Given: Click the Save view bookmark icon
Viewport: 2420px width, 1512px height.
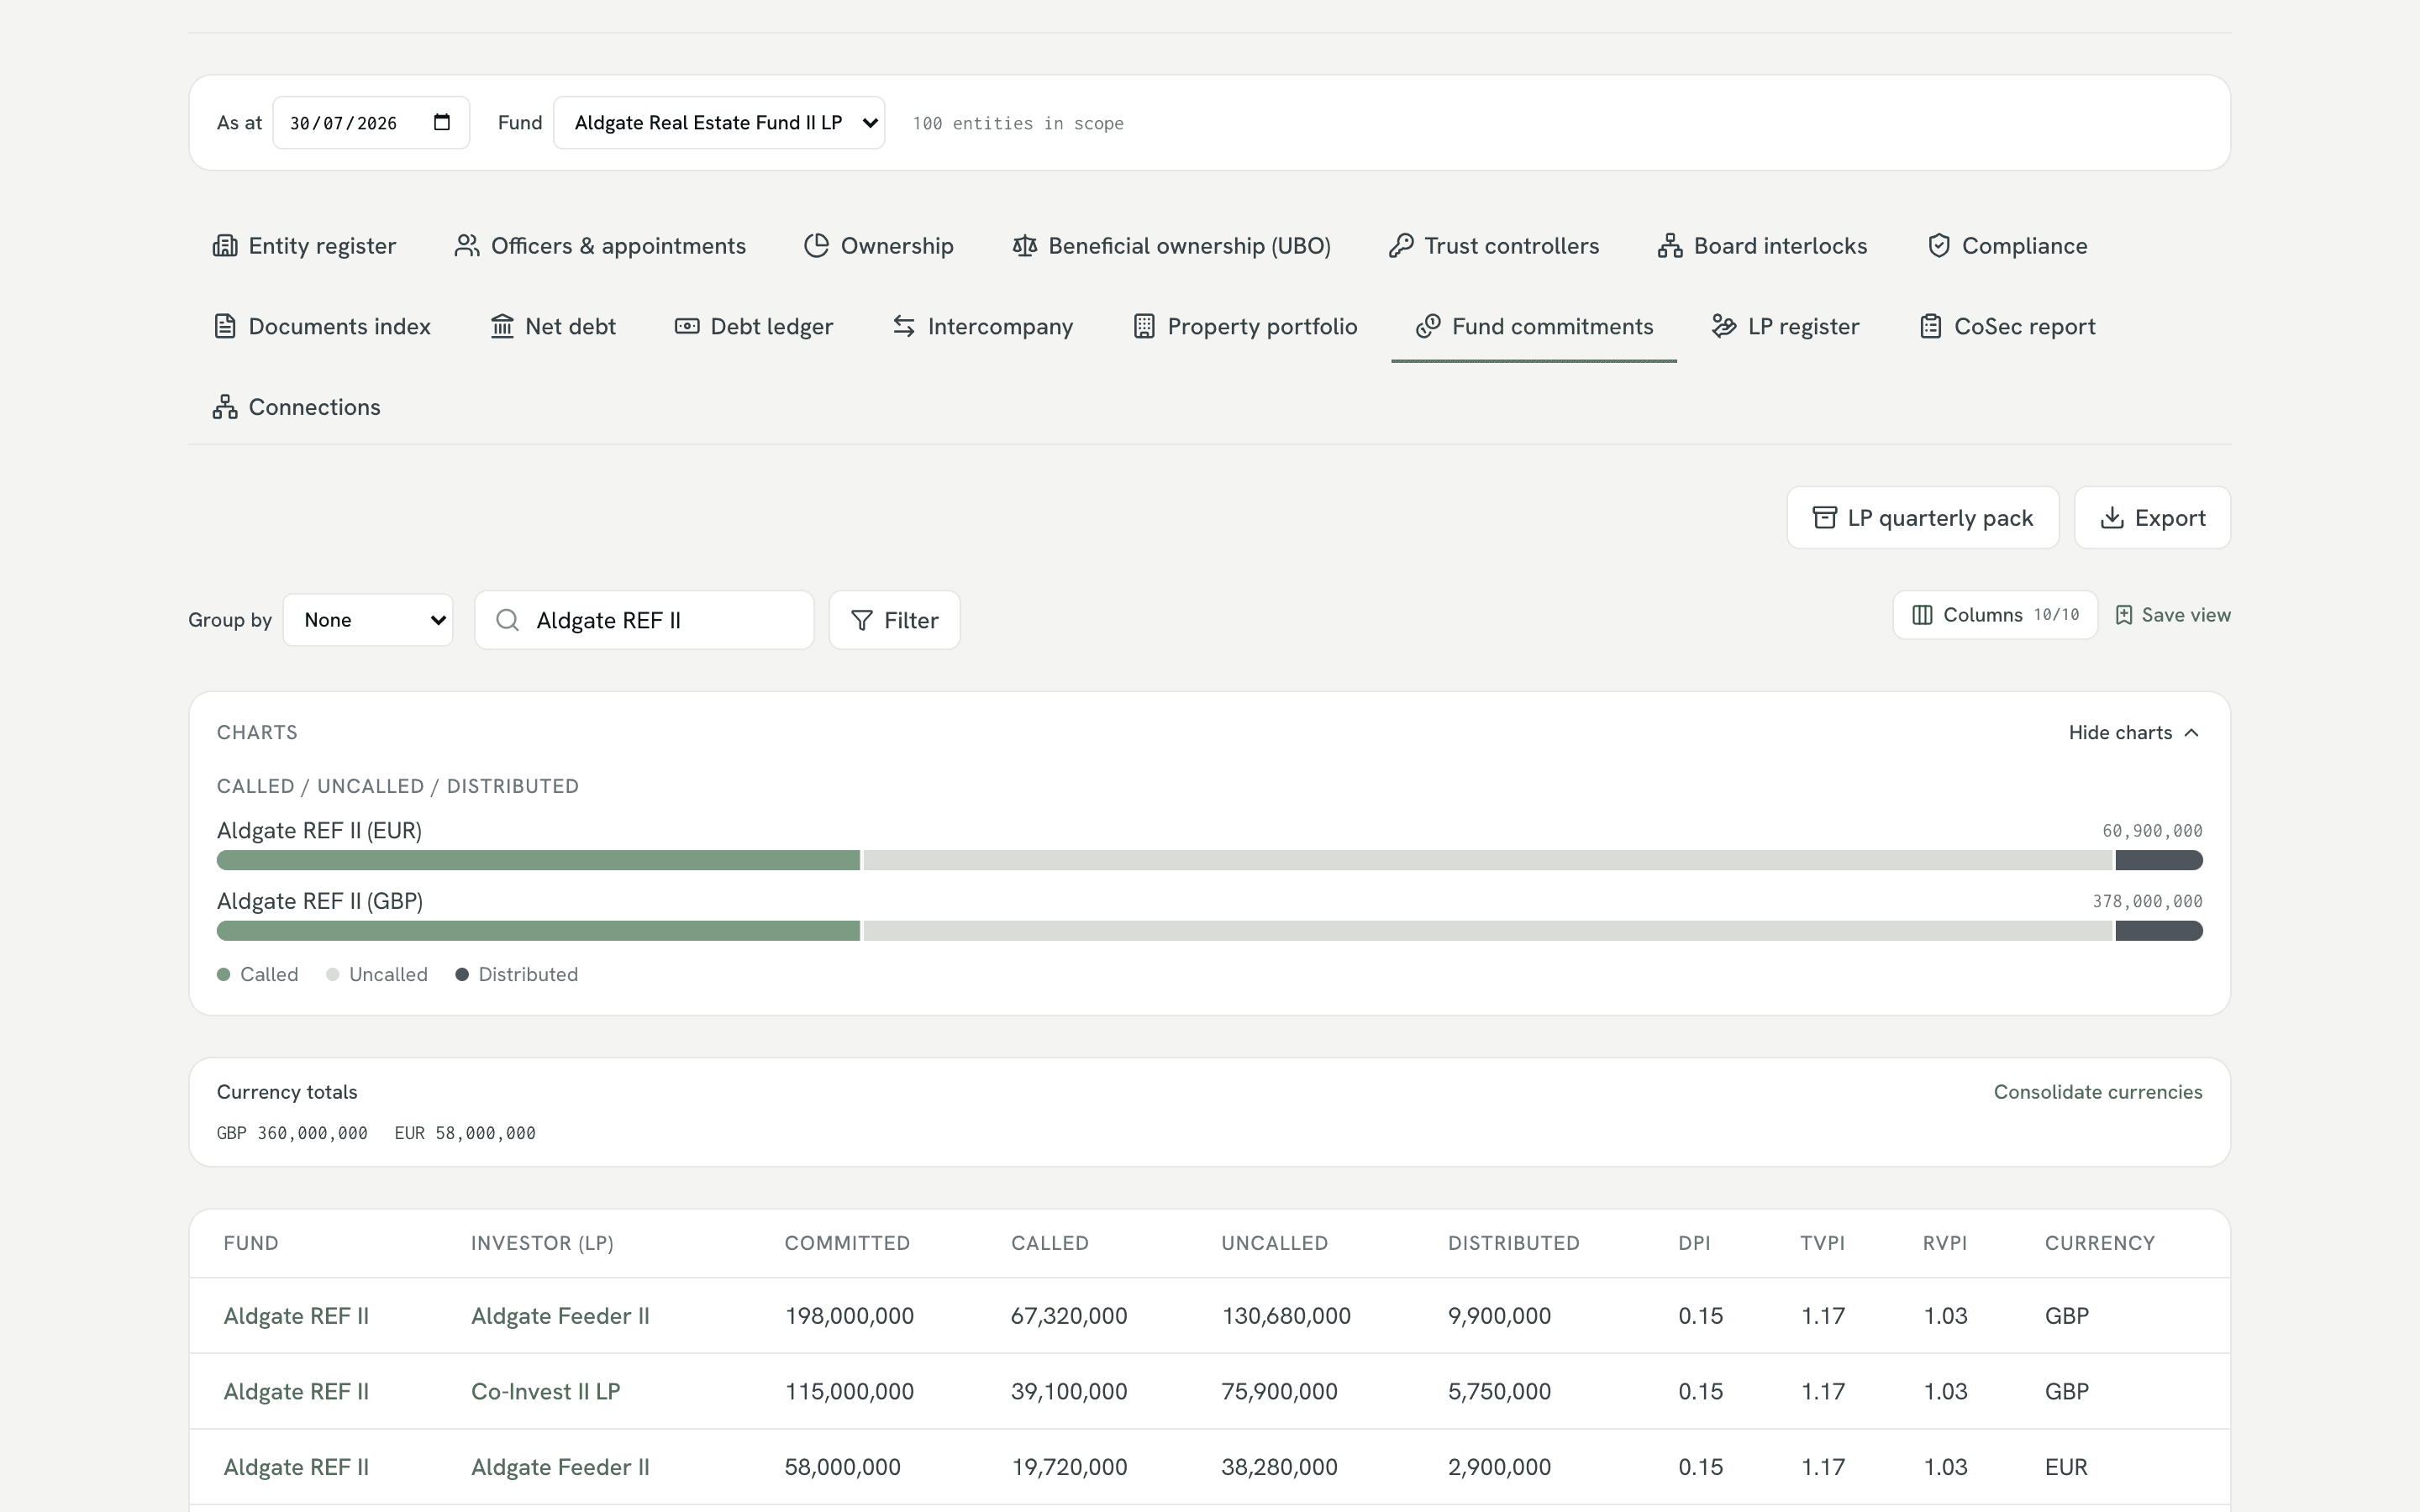Looking at the screenshot, I should pyautogui.click(x=2124, y=615).
